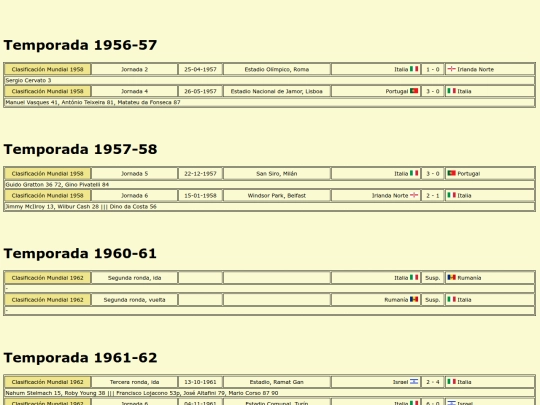This screenshot has width=540, height=405.
Task: Click the '1 - 0' score in Roma row
Action: (x=433, y=69)
